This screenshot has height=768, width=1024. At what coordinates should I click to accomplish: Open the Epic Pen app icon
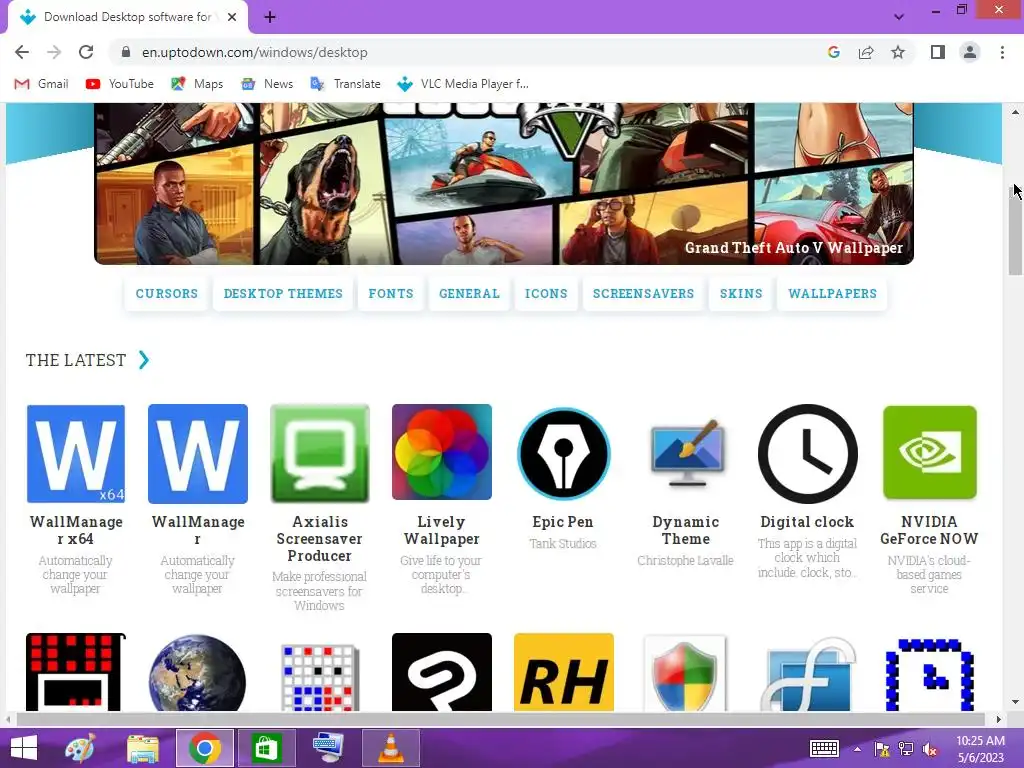pos(564,453)
